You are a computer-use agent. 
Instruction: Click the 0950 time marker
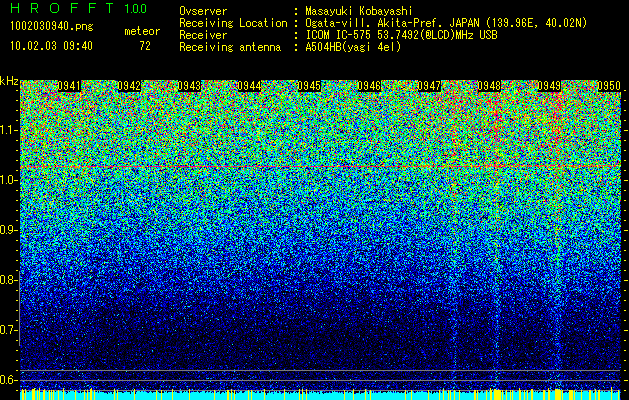point(609,86)
